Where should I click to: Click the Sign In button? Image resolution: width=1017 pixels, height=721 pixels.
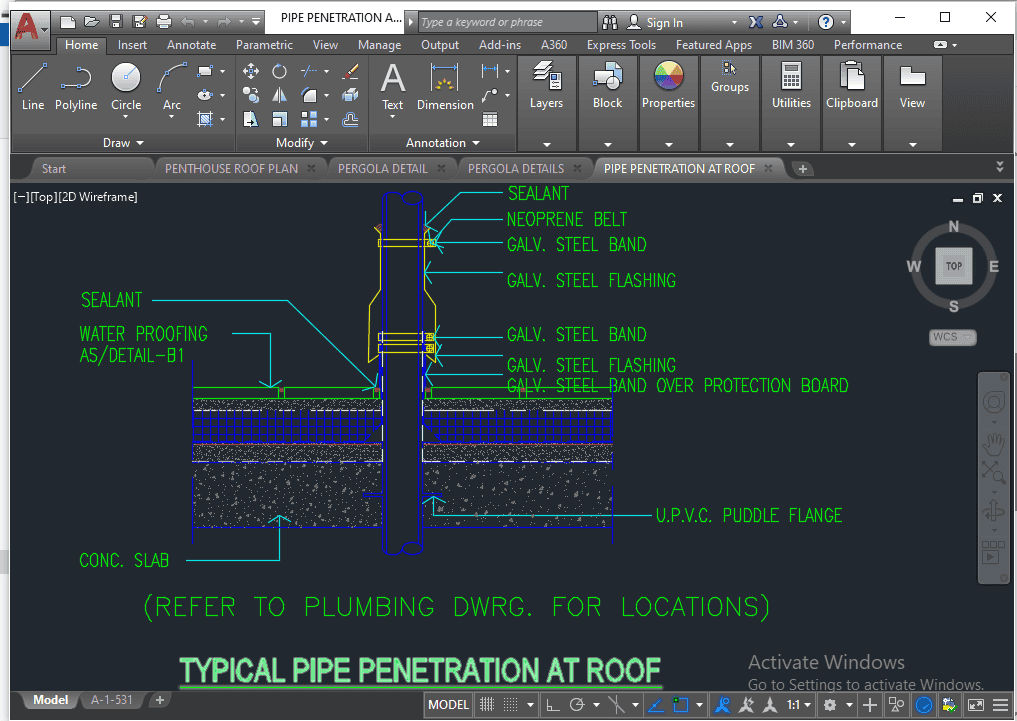click(x=664, y=22)
